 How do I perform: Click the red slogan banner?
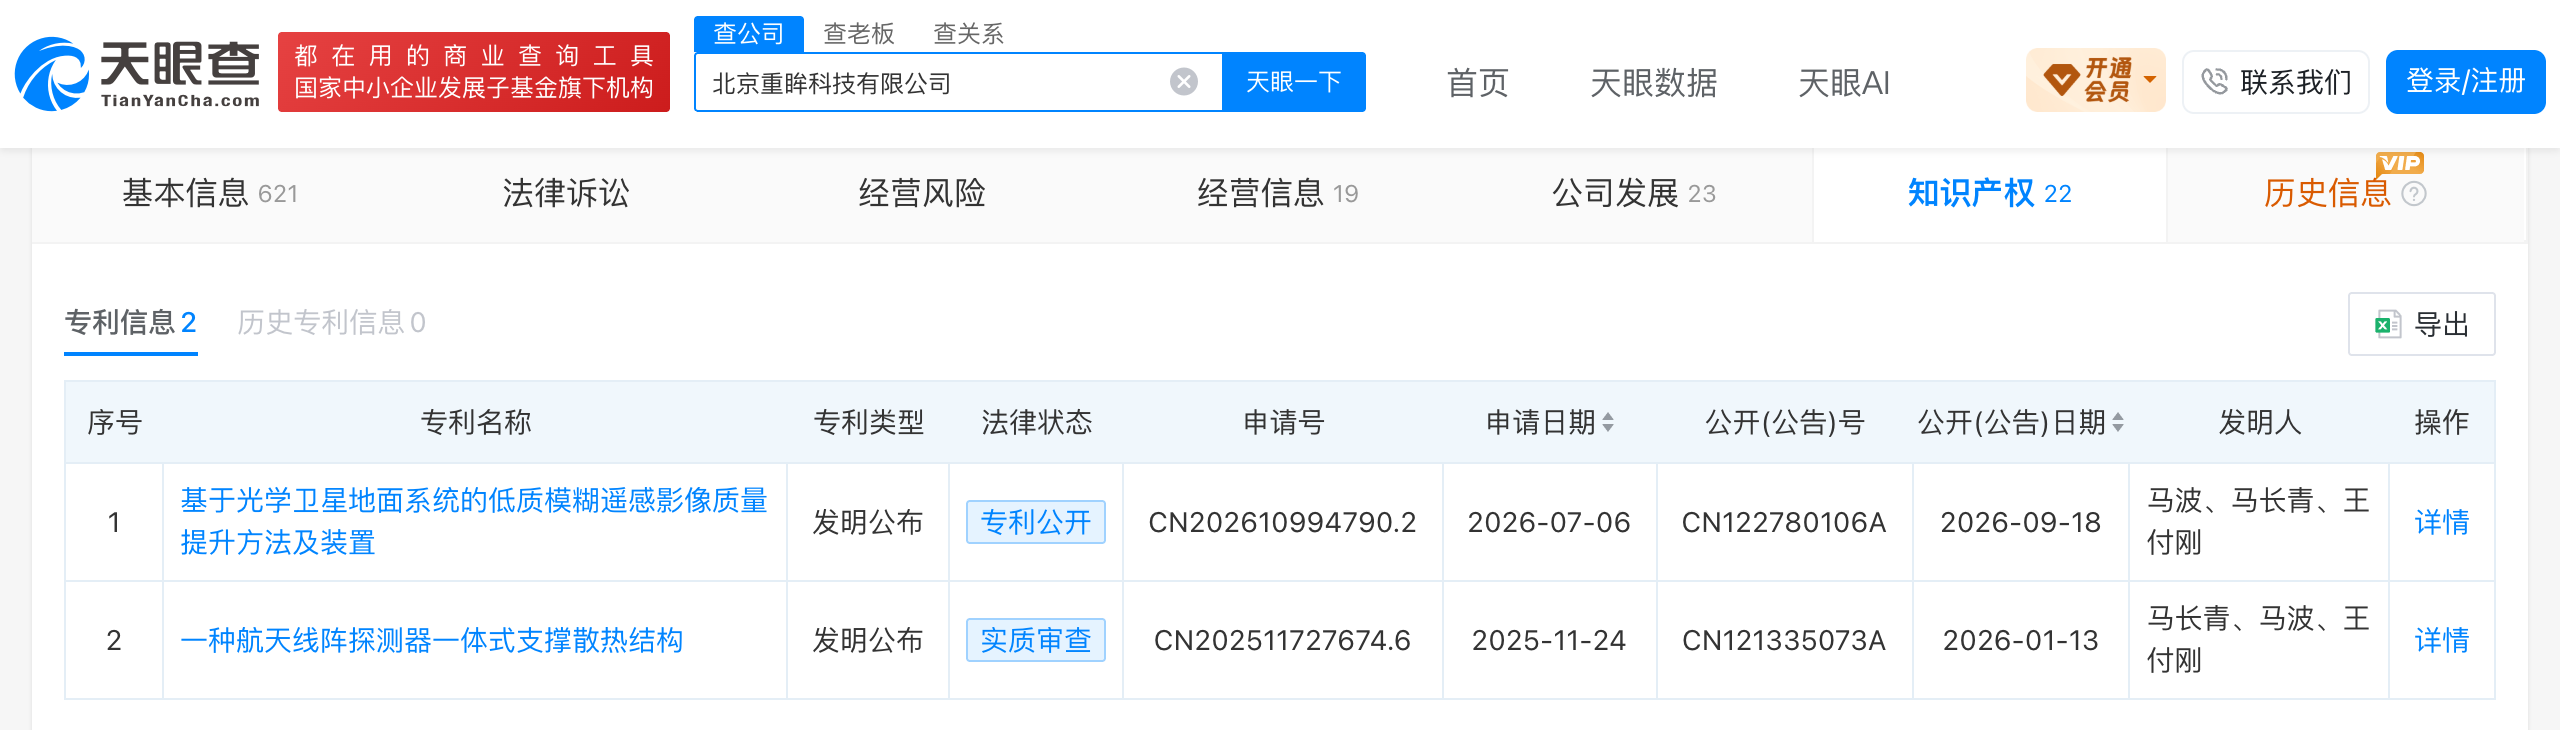[474, 72]
